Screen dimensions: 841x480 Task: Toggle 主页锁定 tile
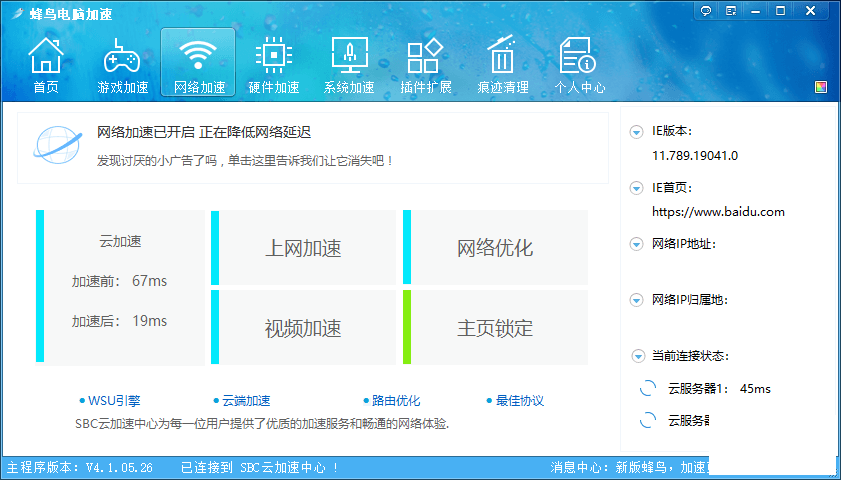coord(495,328)
